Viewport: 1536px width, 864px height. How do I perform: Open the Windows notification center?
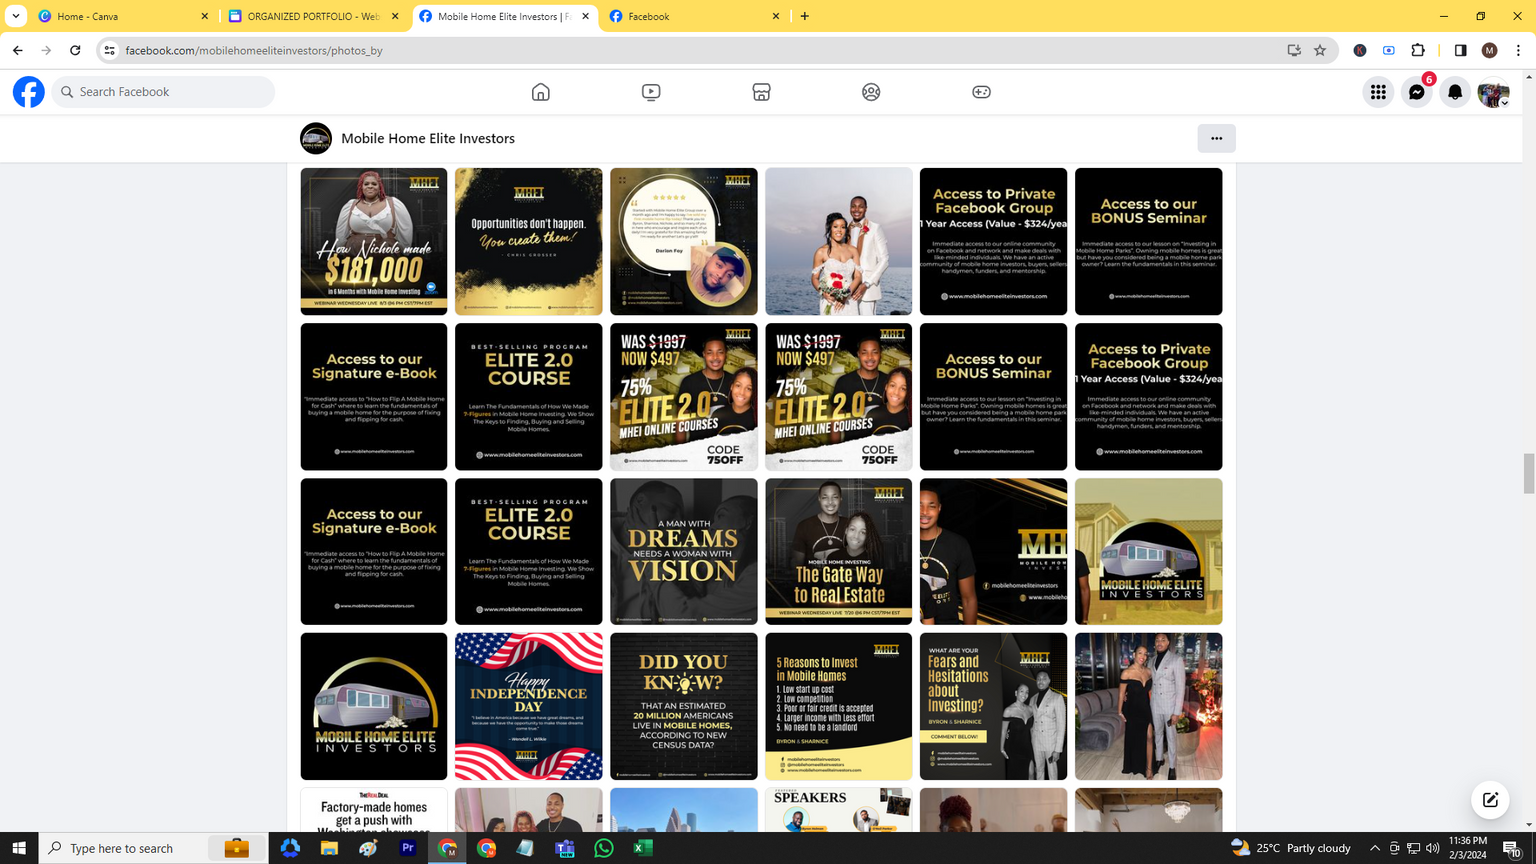(1512, 848)
